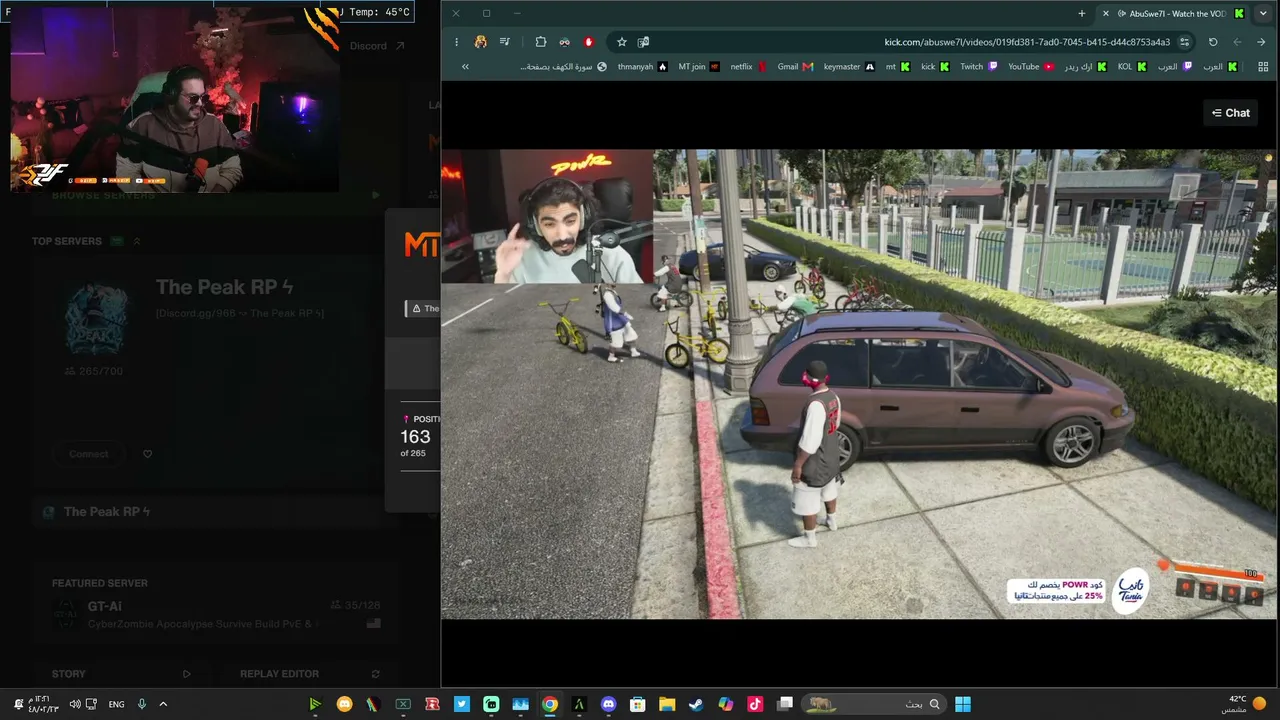
Task: Open File Explorer from the taskbar
Action: tap(667, 704)
